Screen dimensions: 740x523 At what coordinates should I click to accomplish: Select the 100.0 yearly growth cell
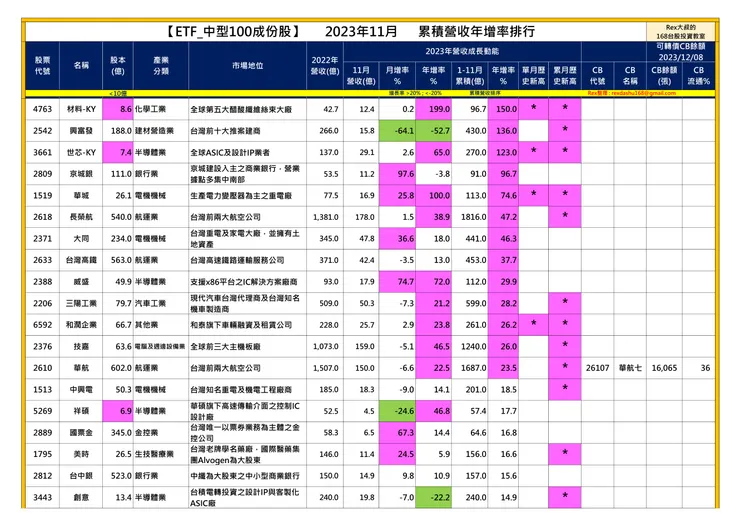pyautogui.click(x=433, y=195)
